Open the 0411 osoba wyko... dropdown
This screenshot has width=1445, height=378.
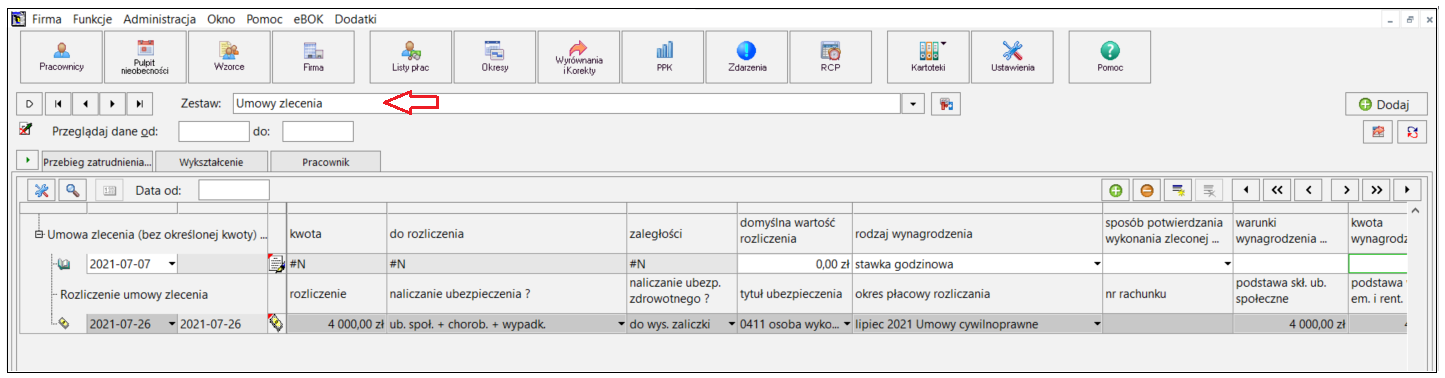(x=846, y=323)
